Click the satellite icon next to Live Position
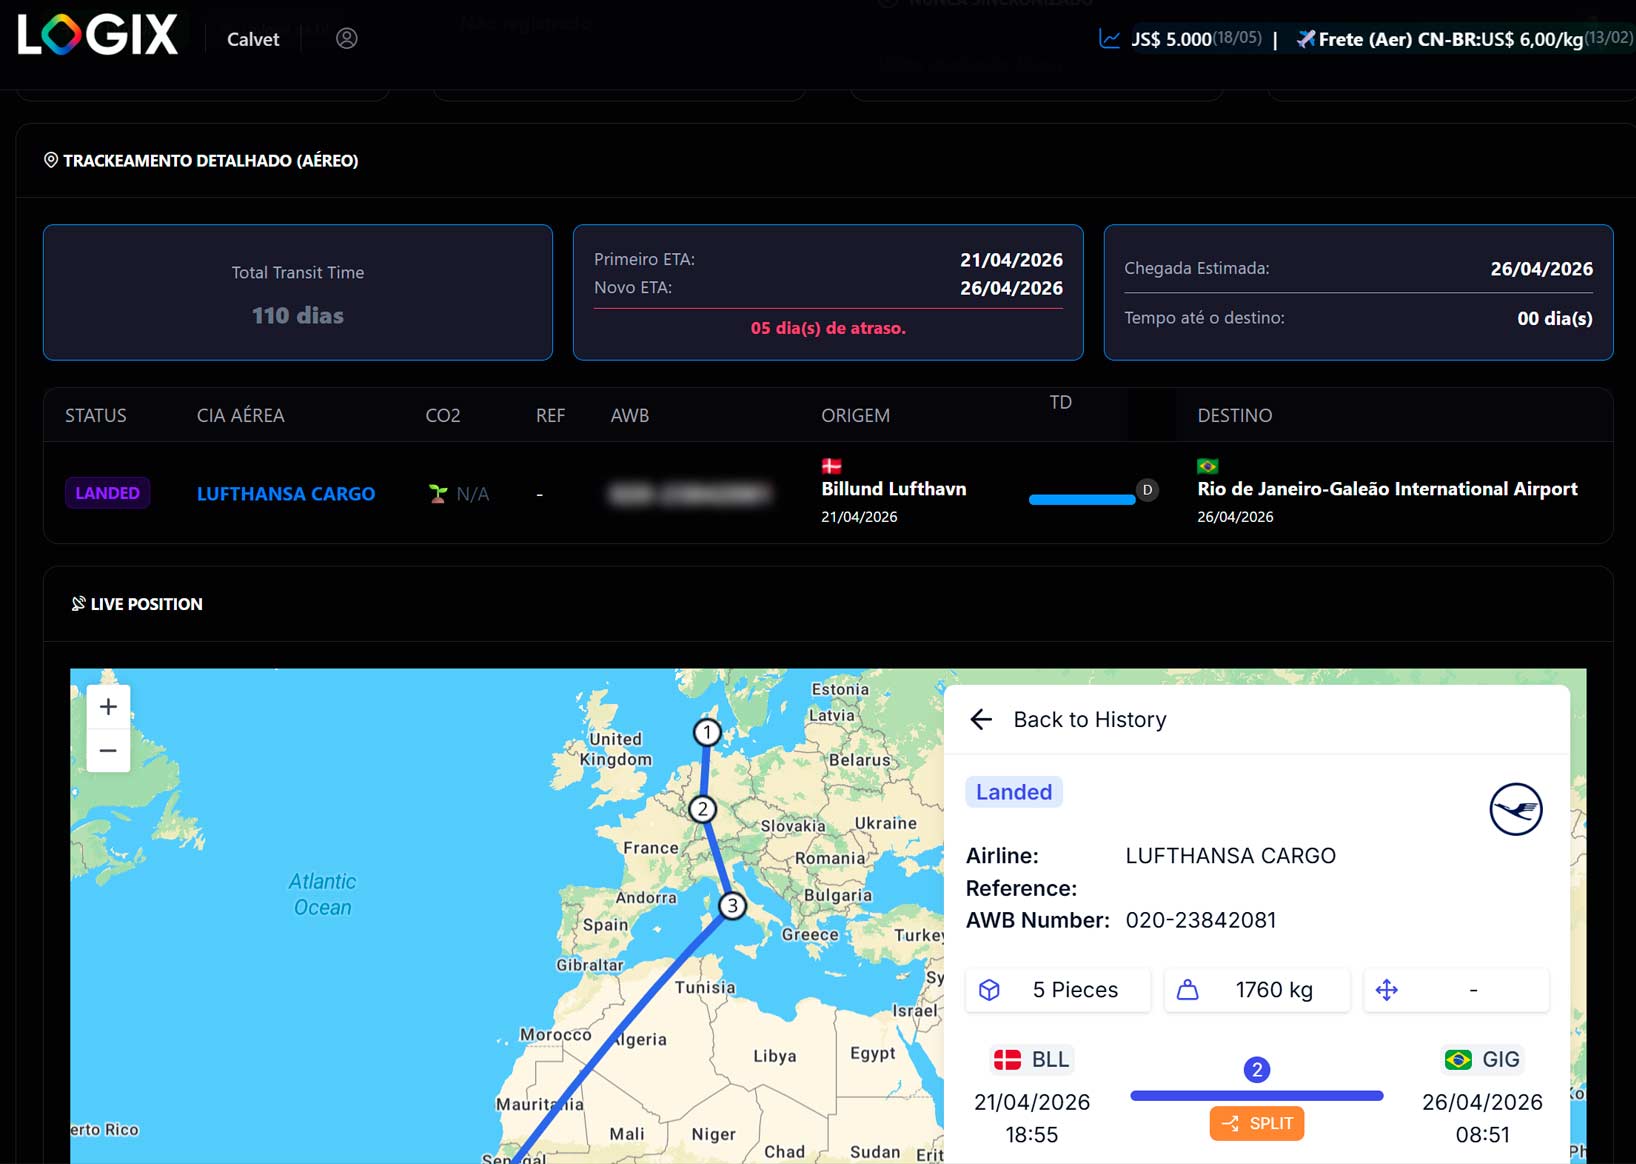 (78, 603)
